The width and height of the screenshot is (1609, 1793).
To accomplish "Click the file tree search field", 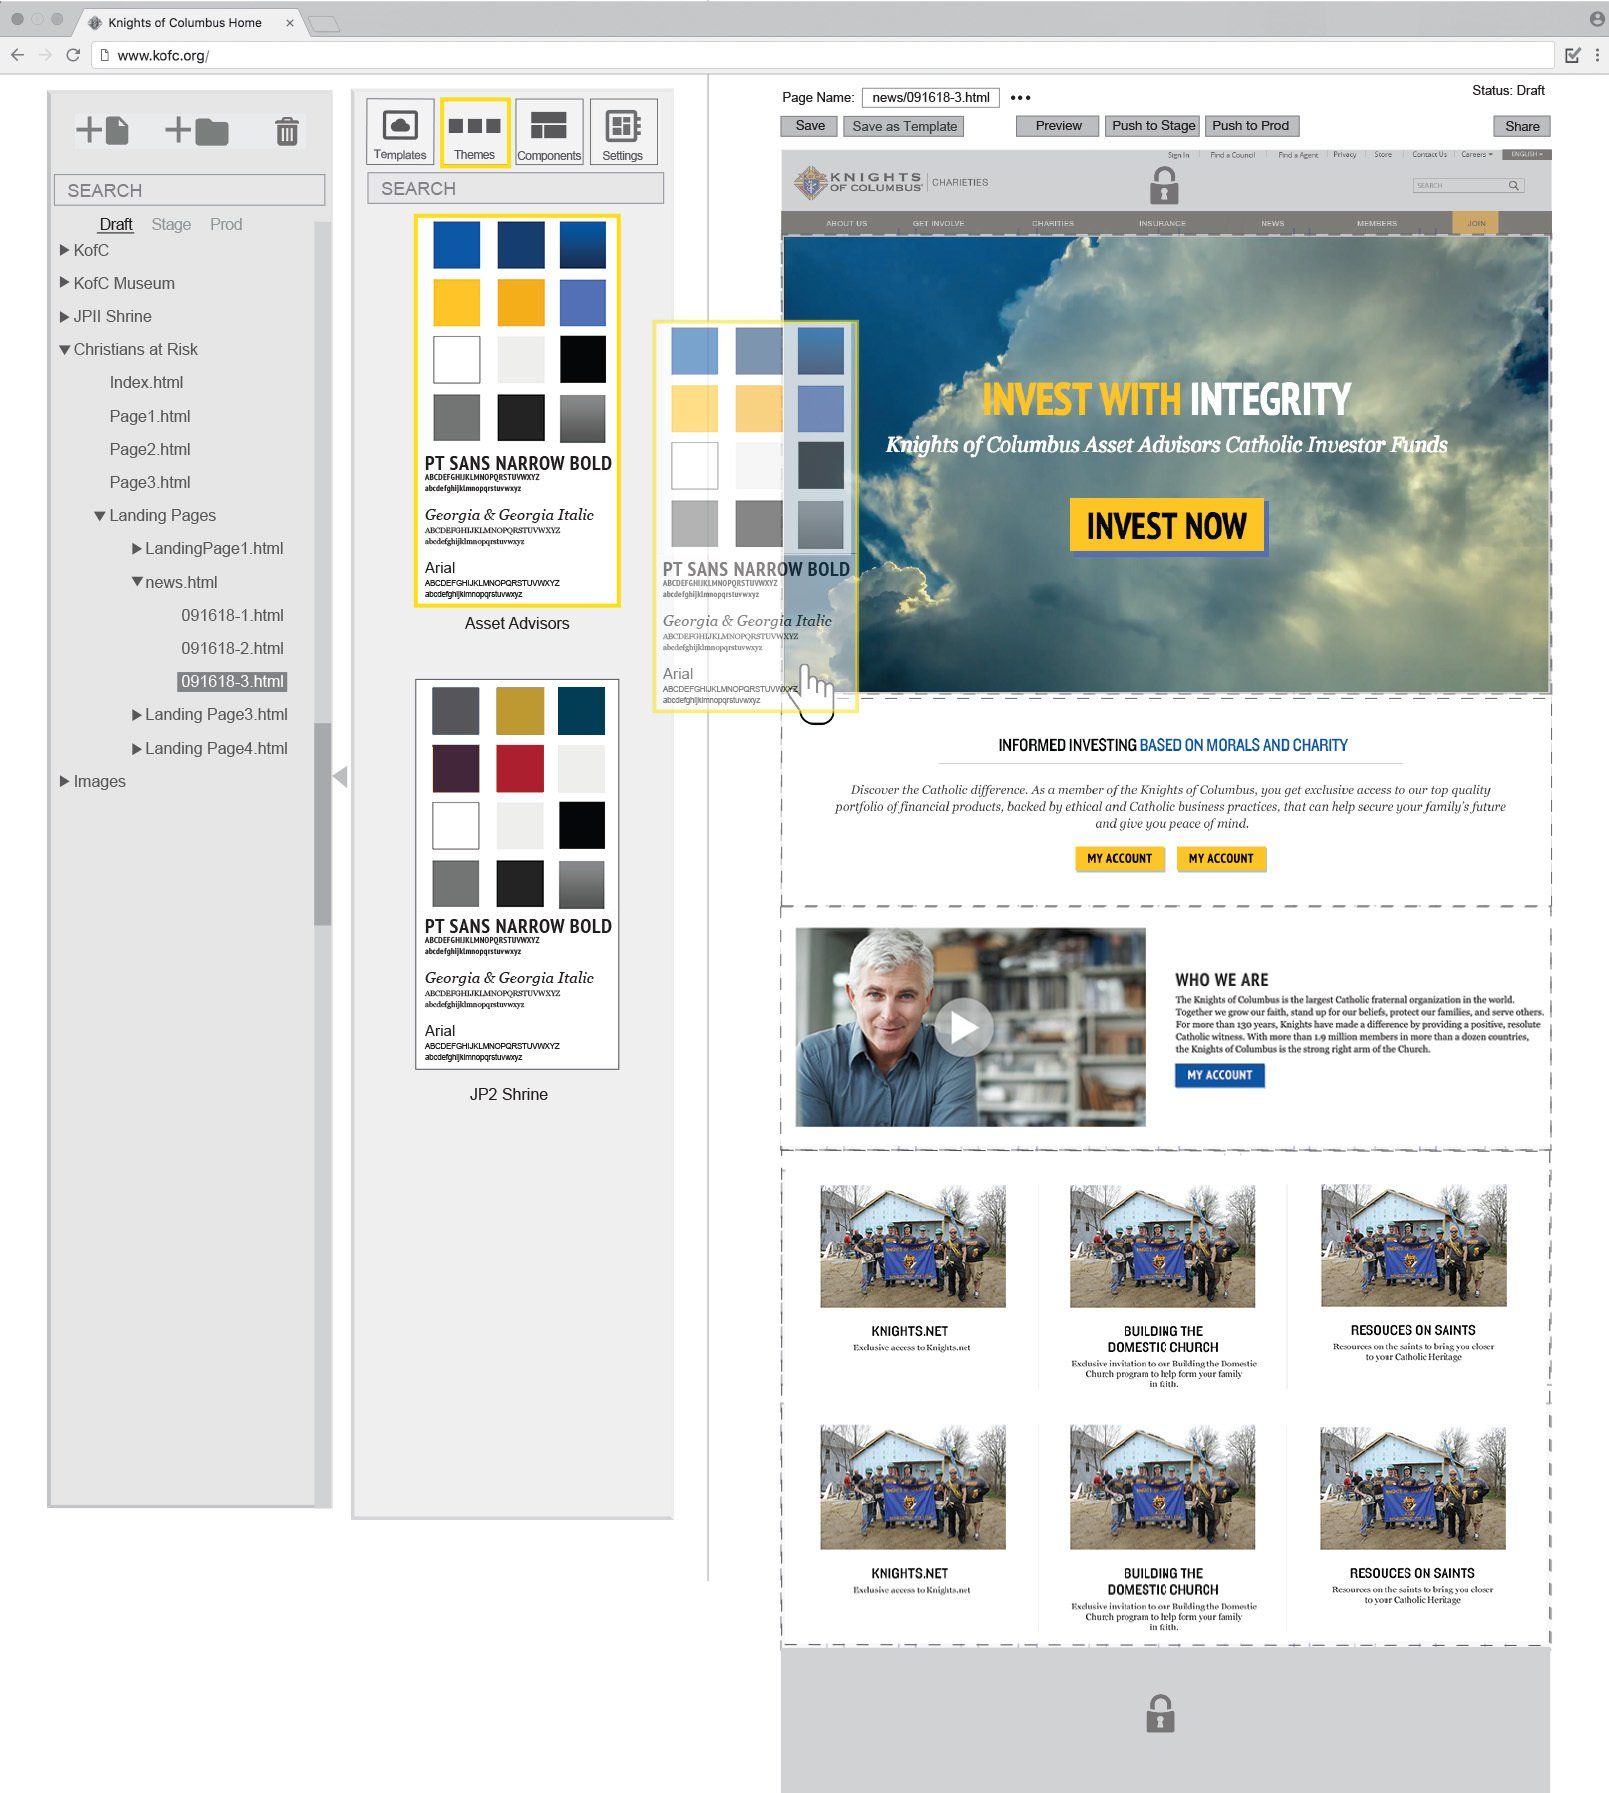I will 190,190.
